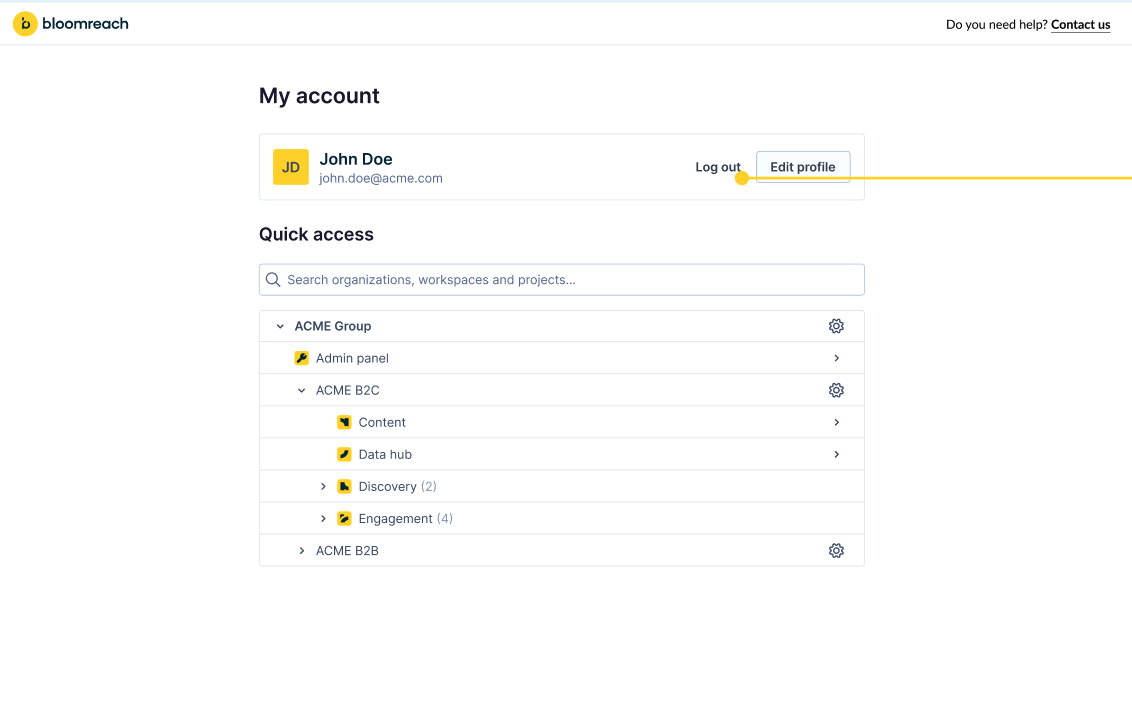Click the Engagement product icon

pyautogui.click(x=345, y=518)
